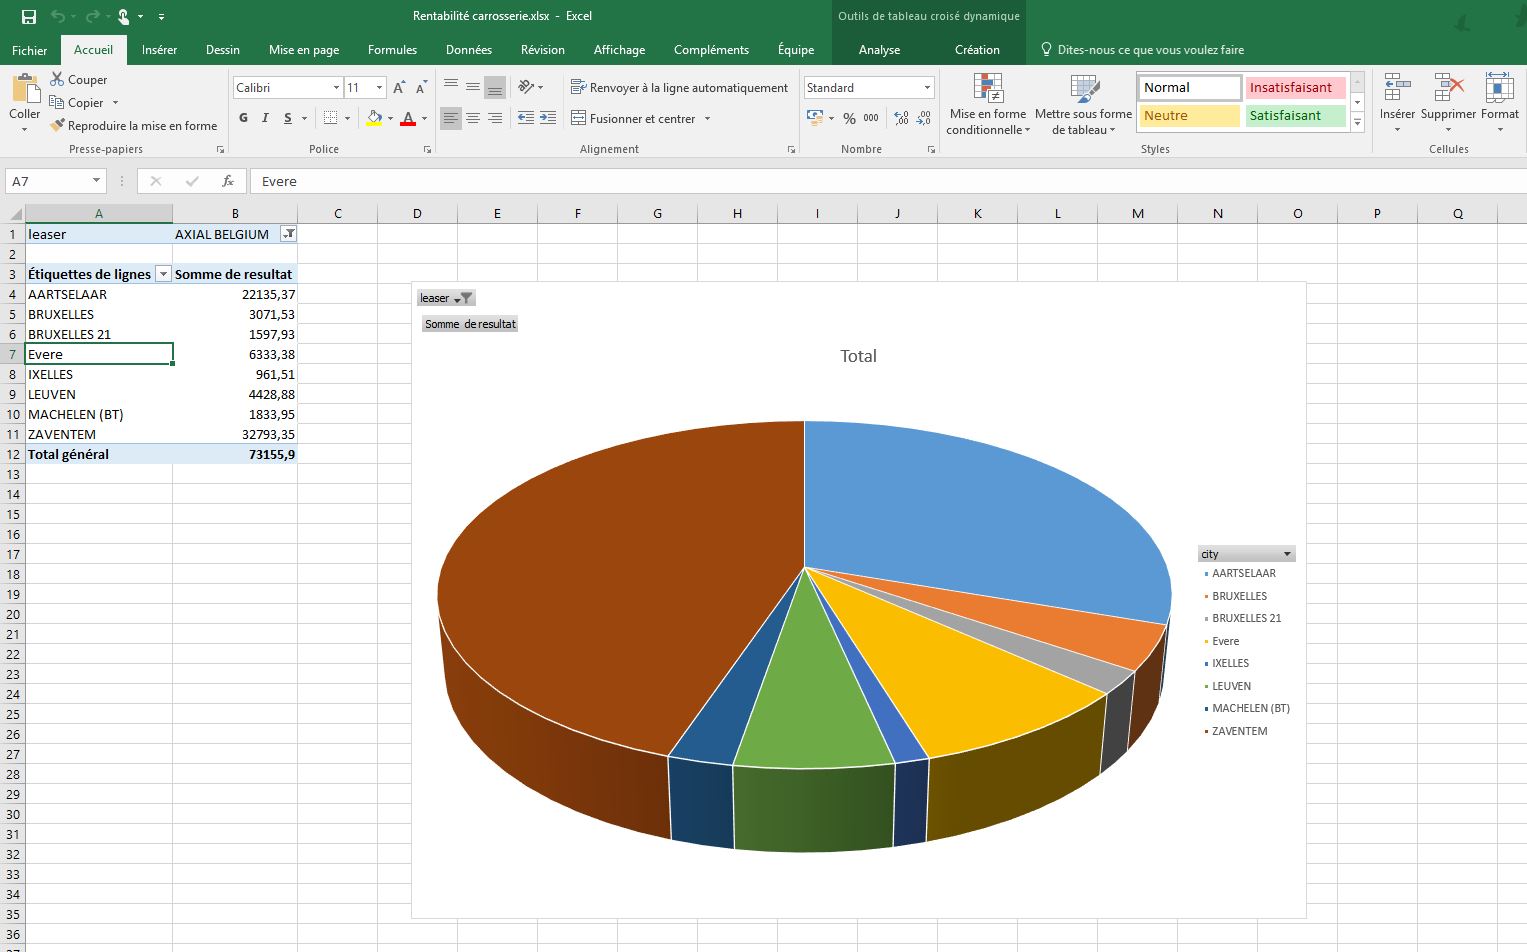
Task: Toggle italic I formatting
Action: 265,118
